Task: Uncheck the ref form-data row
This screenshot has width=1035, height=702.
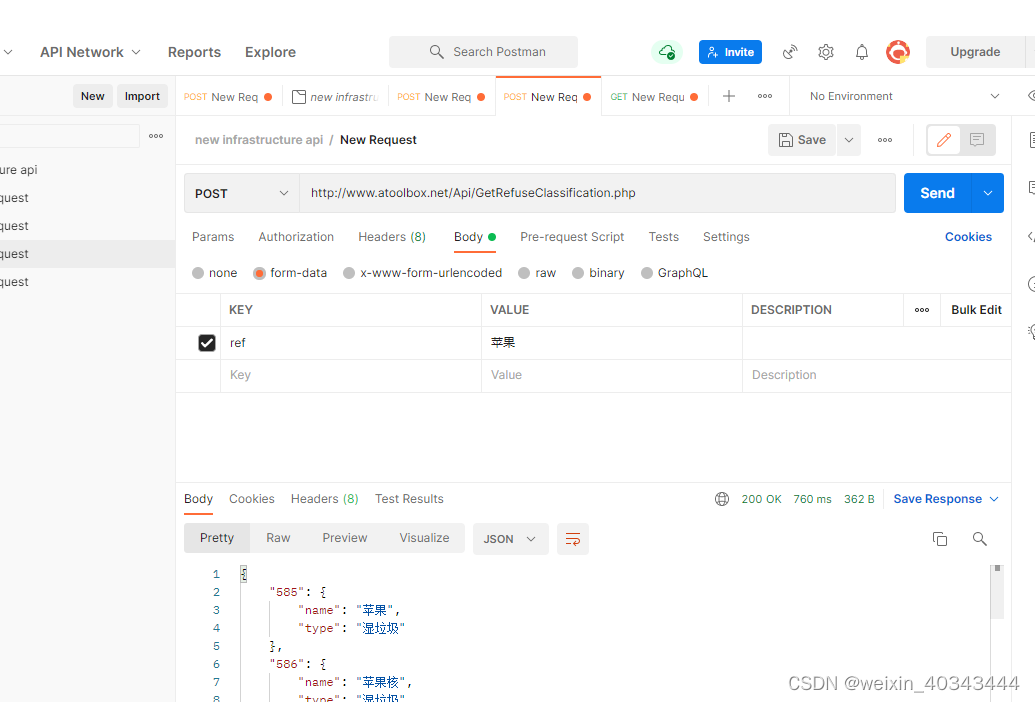Action: 206,342
